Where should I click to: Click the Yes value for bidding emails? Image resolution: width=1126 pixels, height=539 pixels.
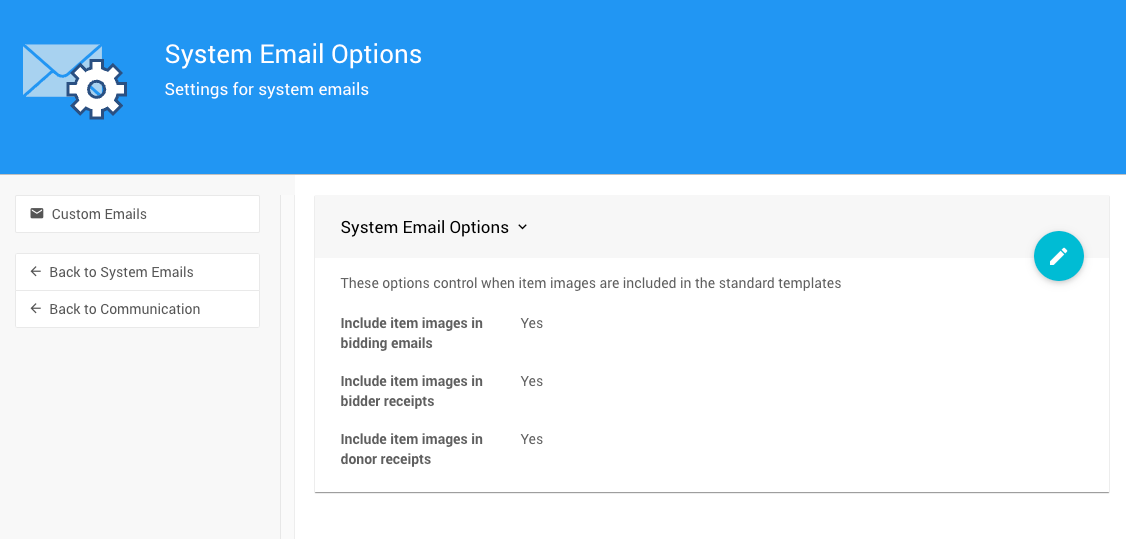[531, 323]
